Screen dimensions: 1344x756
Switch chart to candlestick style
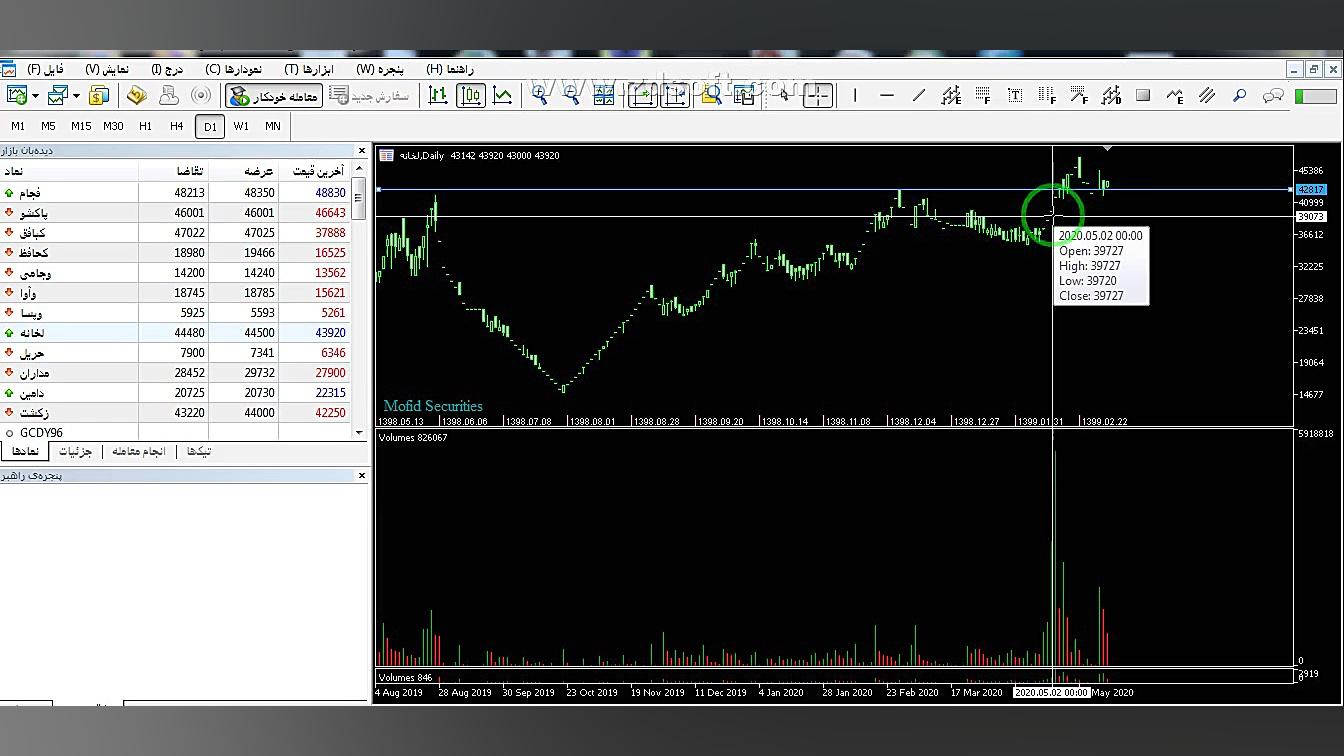coord(471,95)
